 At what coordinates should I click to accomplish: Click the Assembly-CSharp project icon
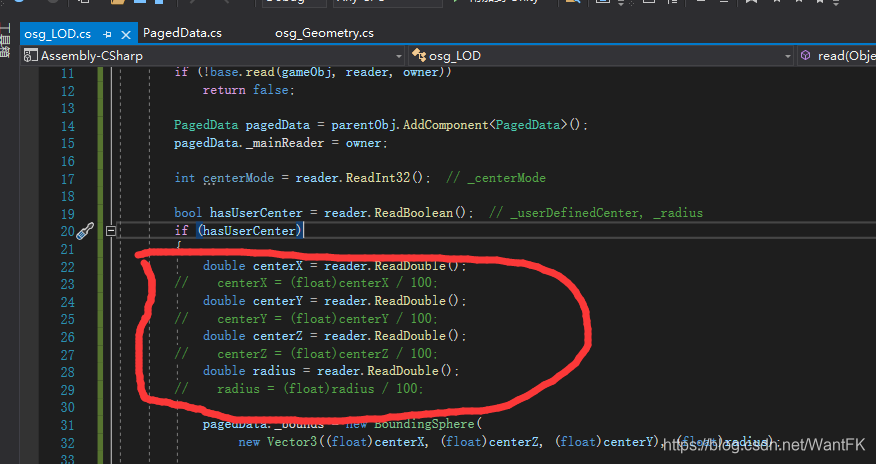(30, 56)
